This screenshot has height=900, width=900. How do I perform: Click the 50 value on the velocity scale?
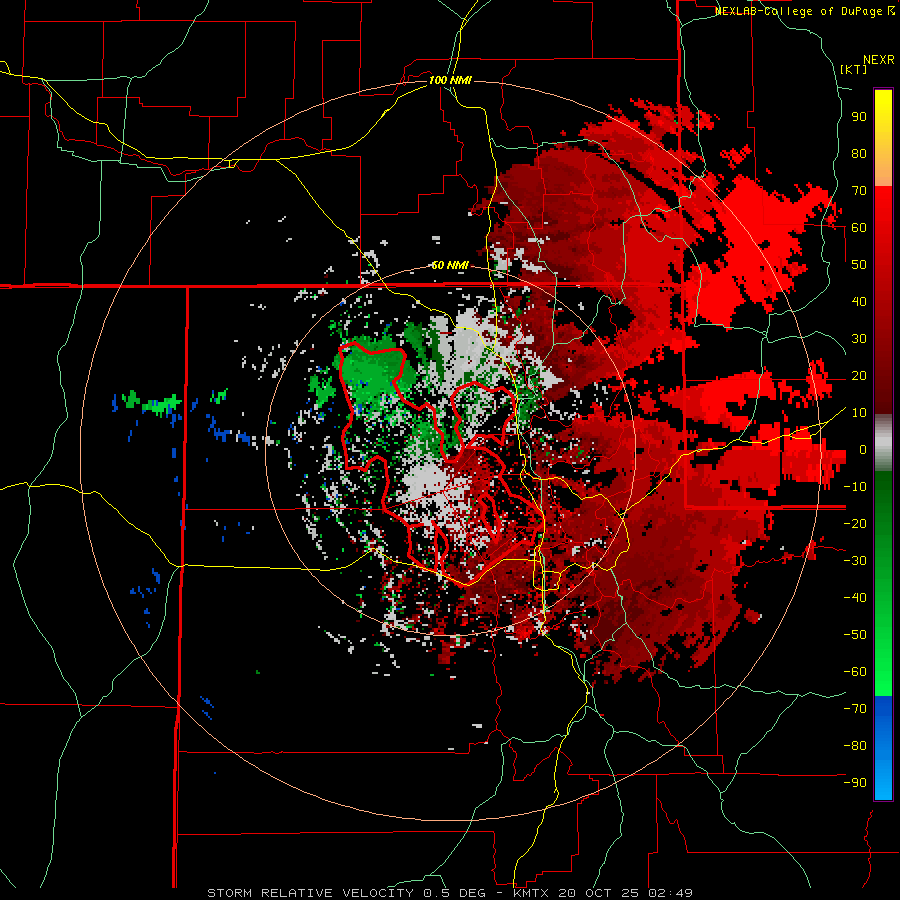click(859, 265)
